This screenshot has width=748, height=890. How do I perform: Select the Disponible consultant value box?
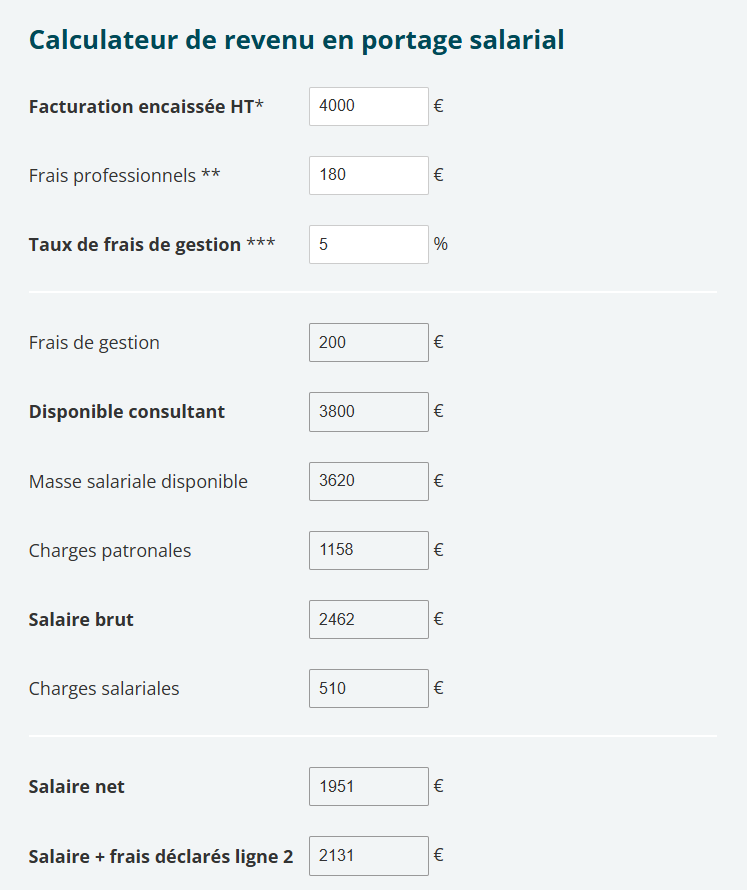tap(368, 411)
